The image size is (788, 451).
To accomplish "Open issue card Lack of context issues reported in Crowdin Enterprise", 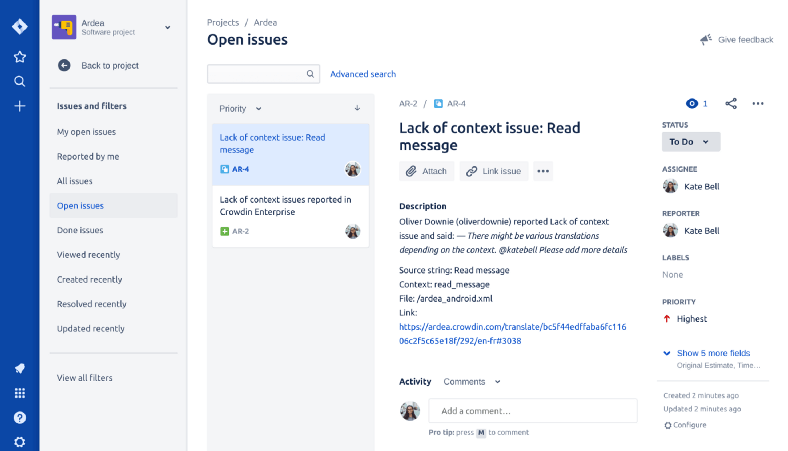I will [x=290, y=217].
